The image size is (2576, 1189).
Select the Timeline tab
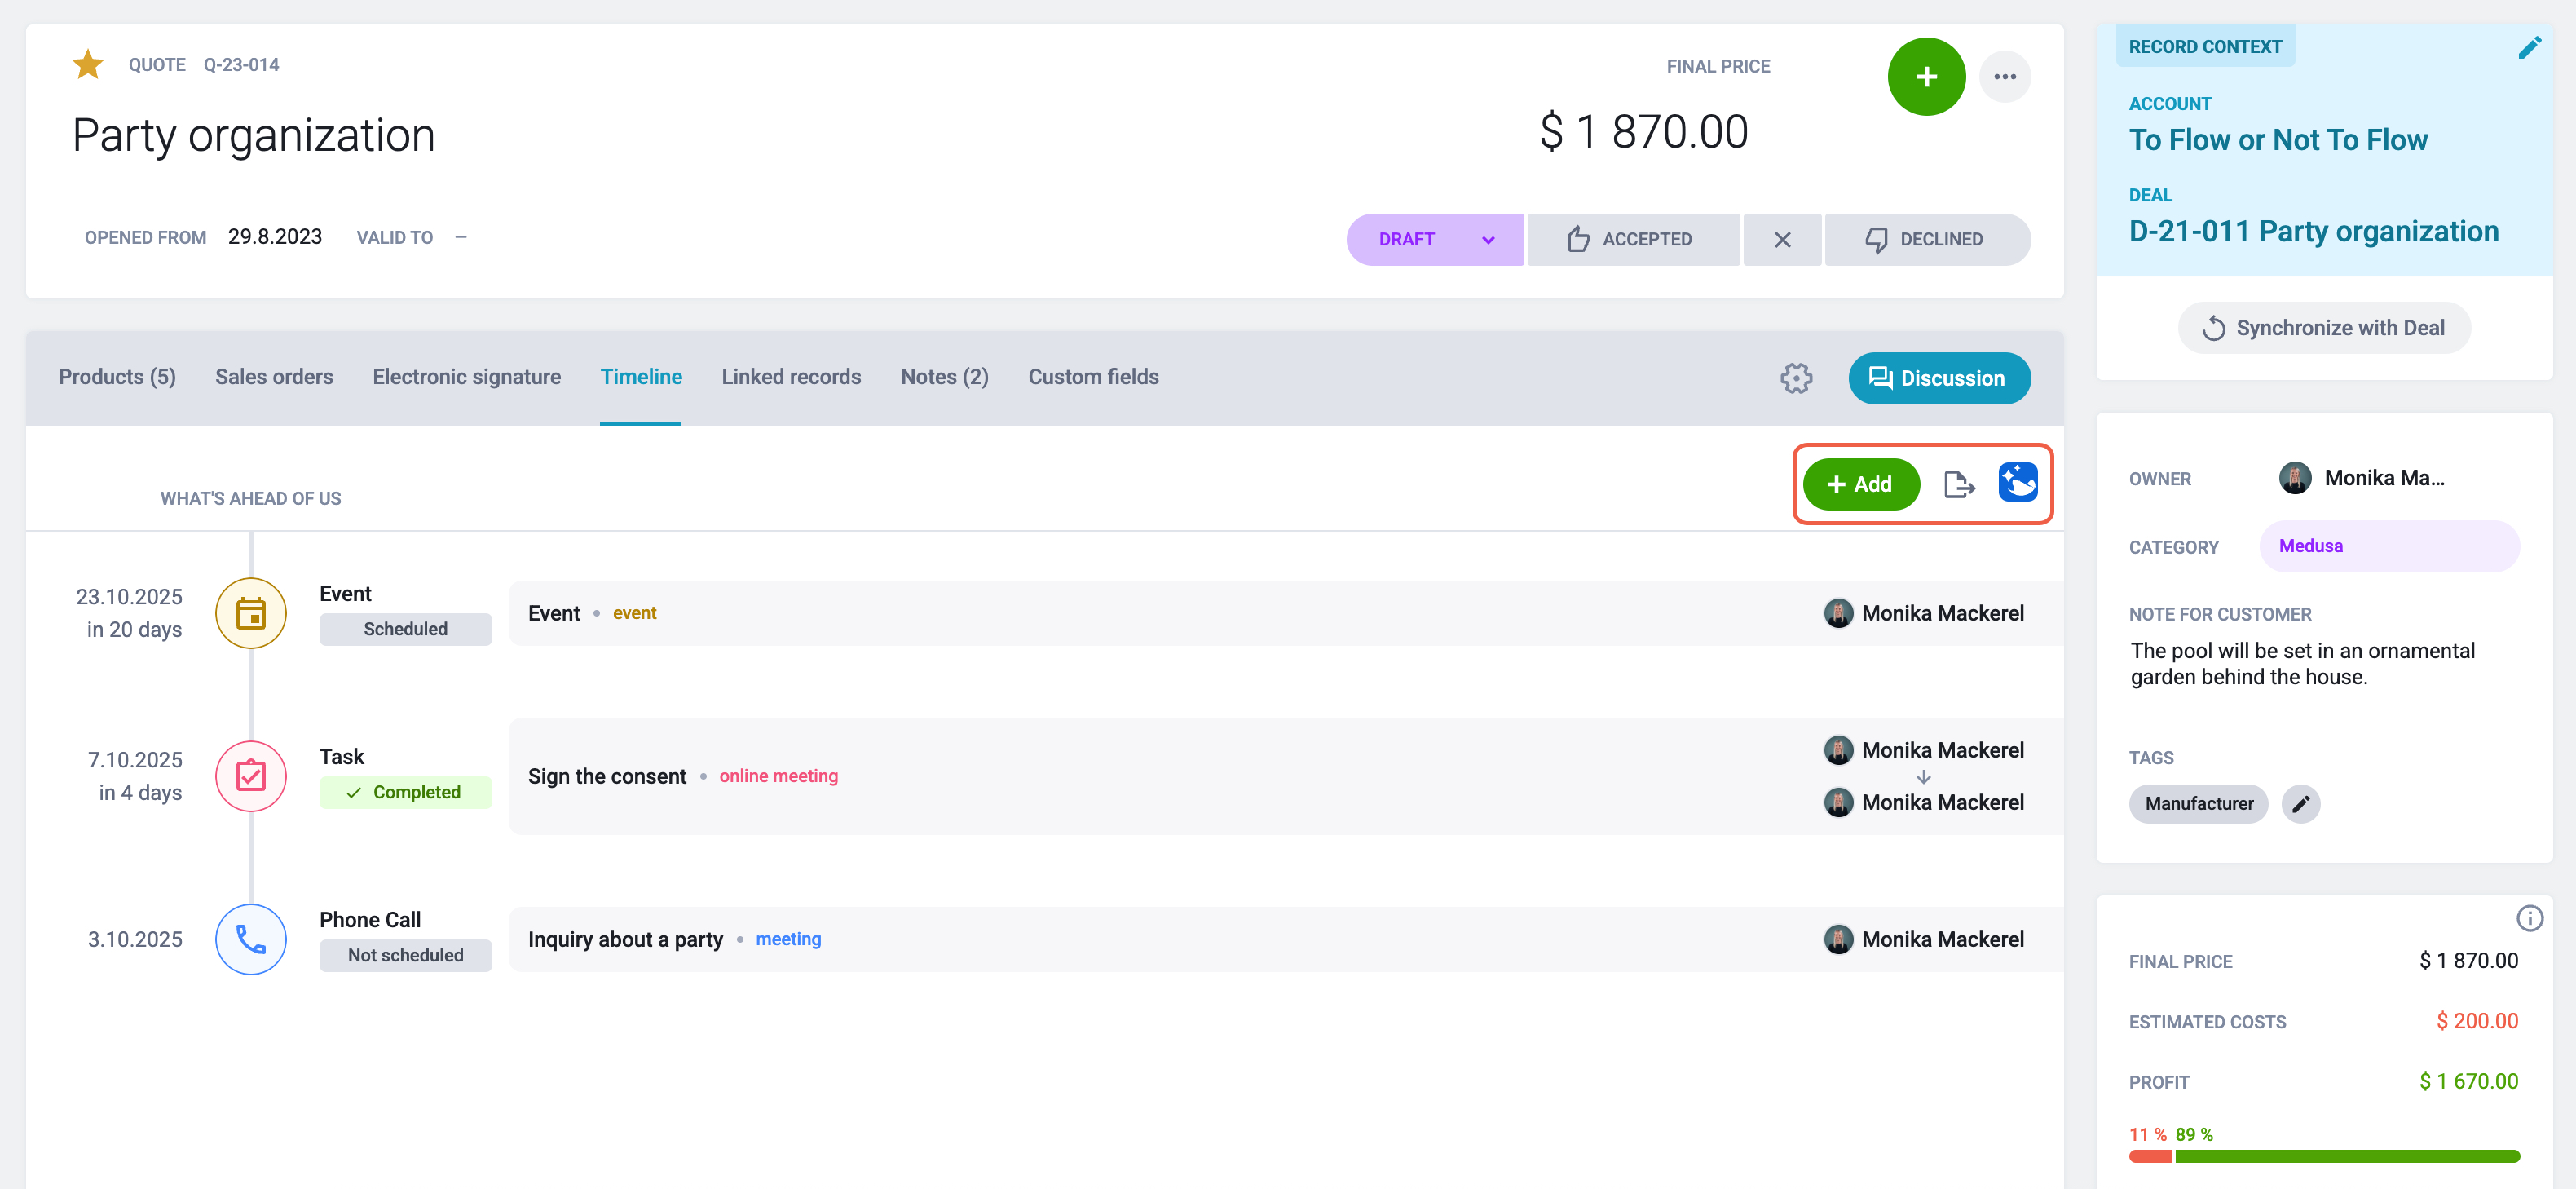pos(641,377)
